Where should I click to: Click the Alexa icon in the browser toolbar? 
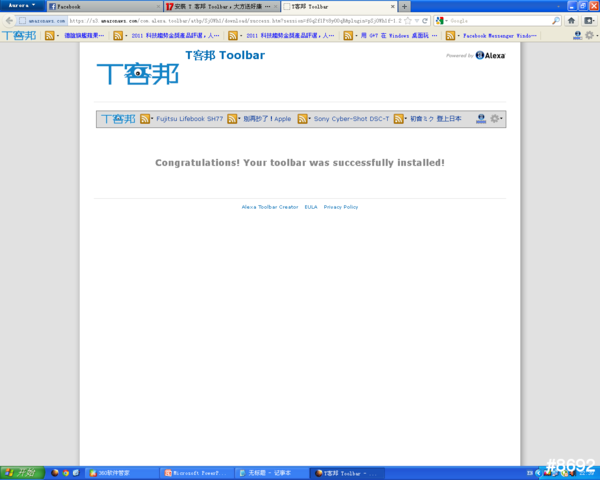pyautogui.click(x=577, y=35)
